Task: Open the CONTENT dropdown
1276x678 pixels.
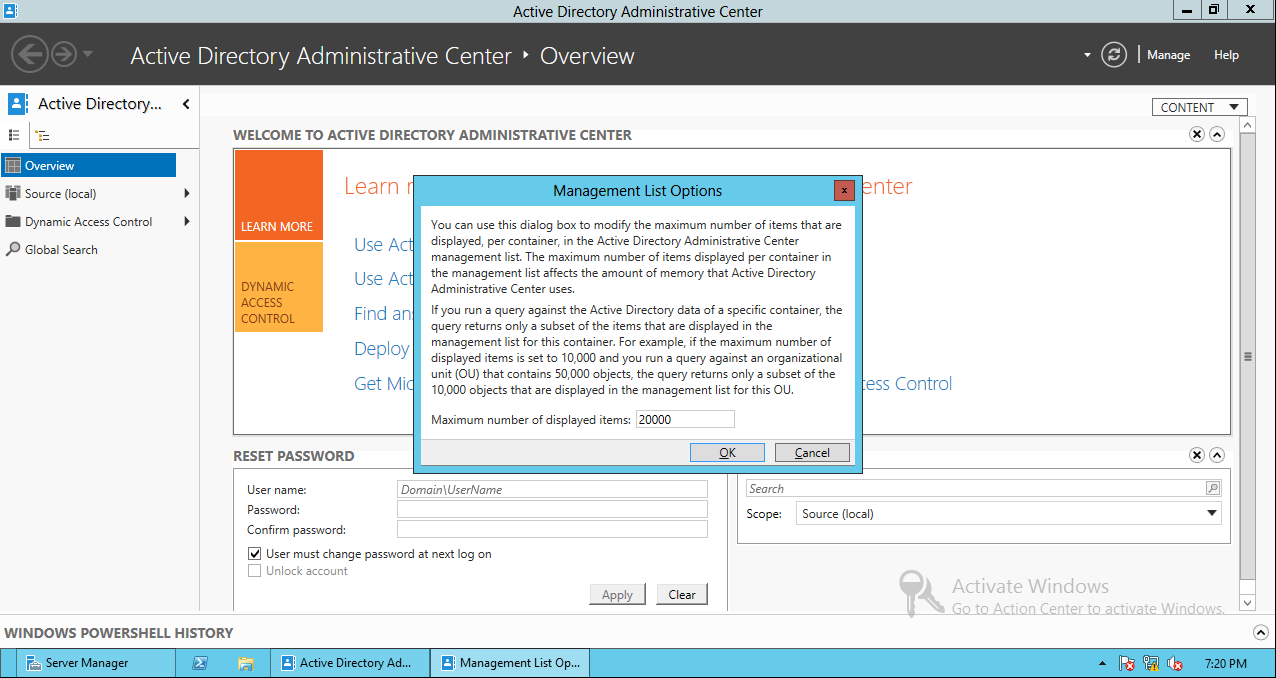Action: [x=1199, y=106]
